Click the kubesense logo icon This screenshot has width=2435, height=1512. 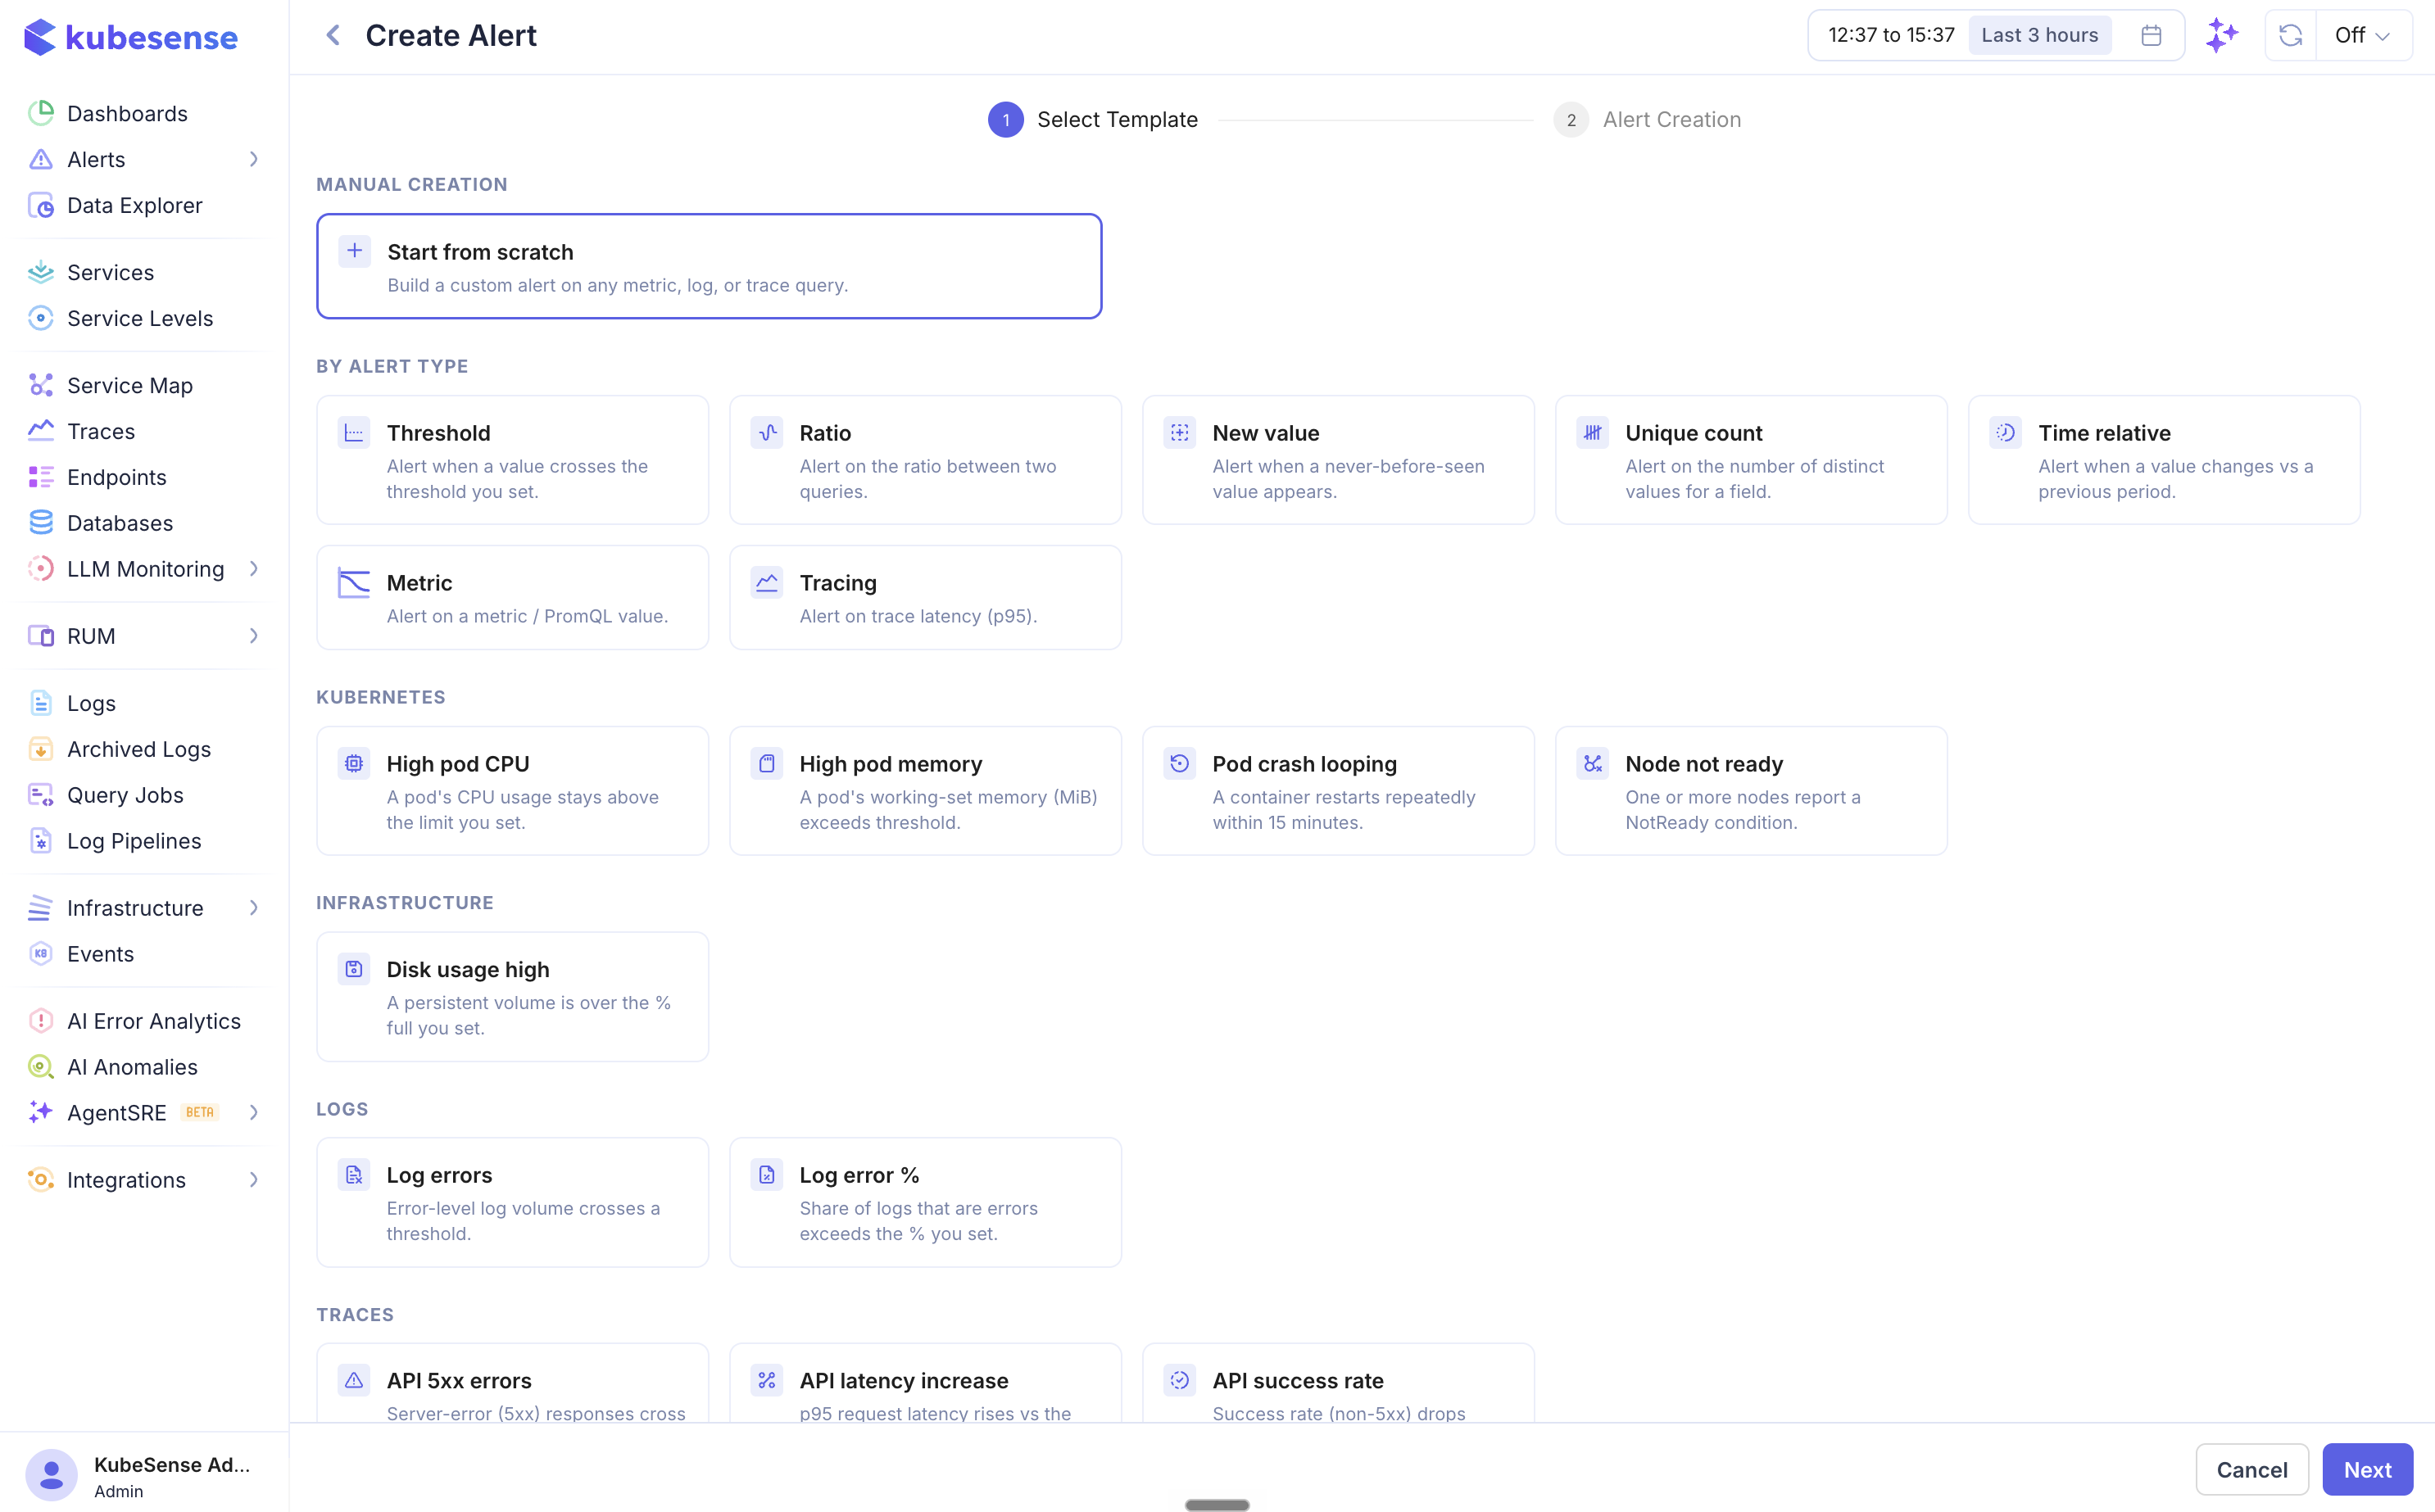(x=39, y=37)
